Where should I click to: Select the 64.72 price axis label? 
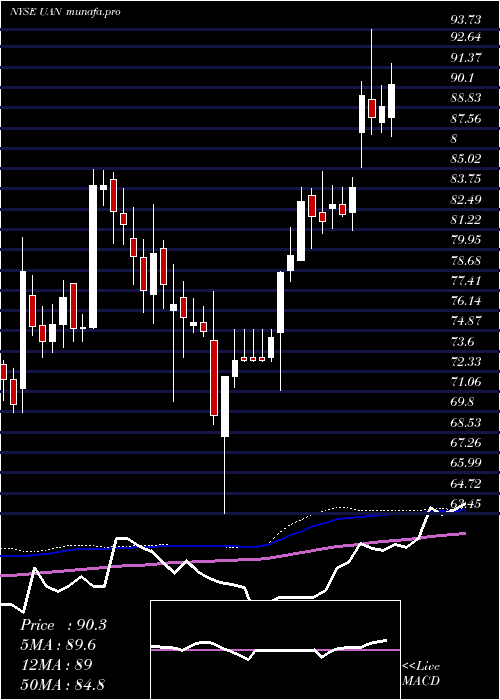point(466,483)
